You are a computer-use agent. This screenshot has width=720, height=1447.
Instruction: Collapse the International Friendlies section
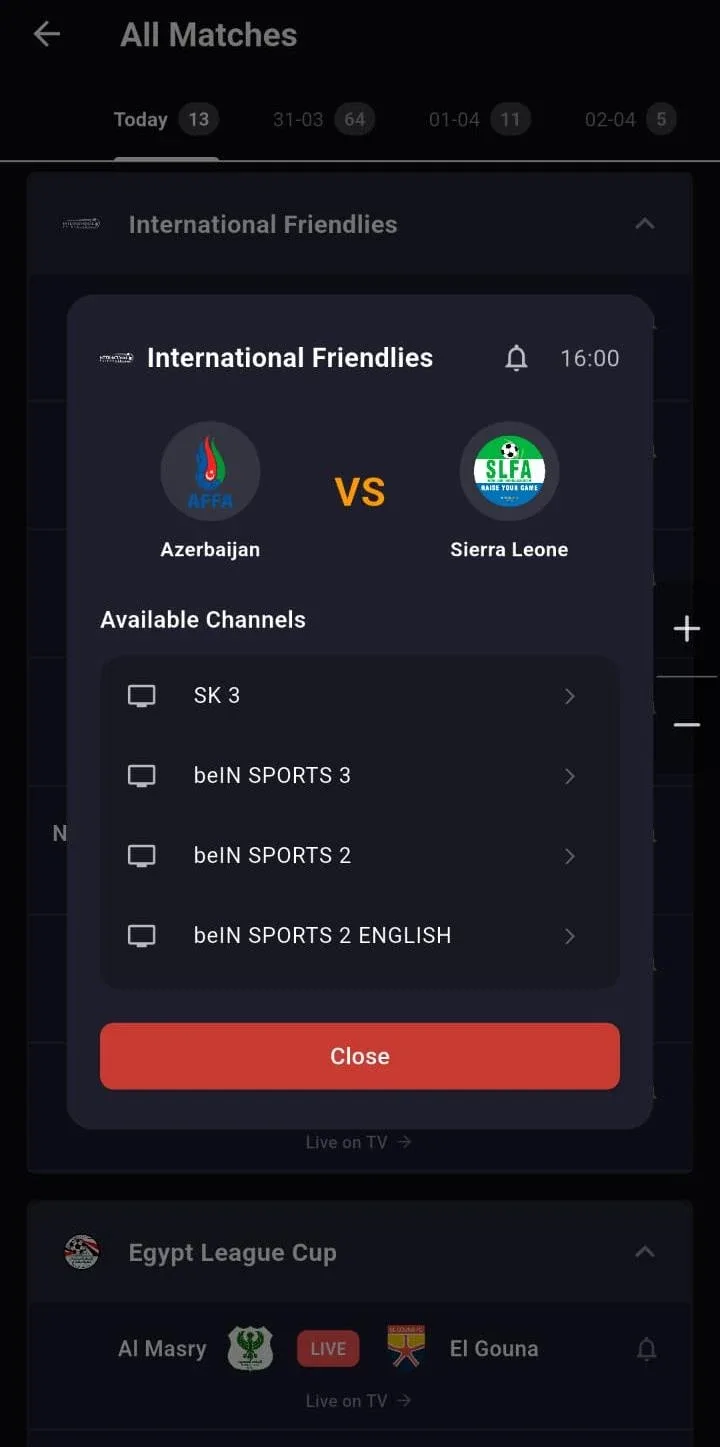[645, 223]
